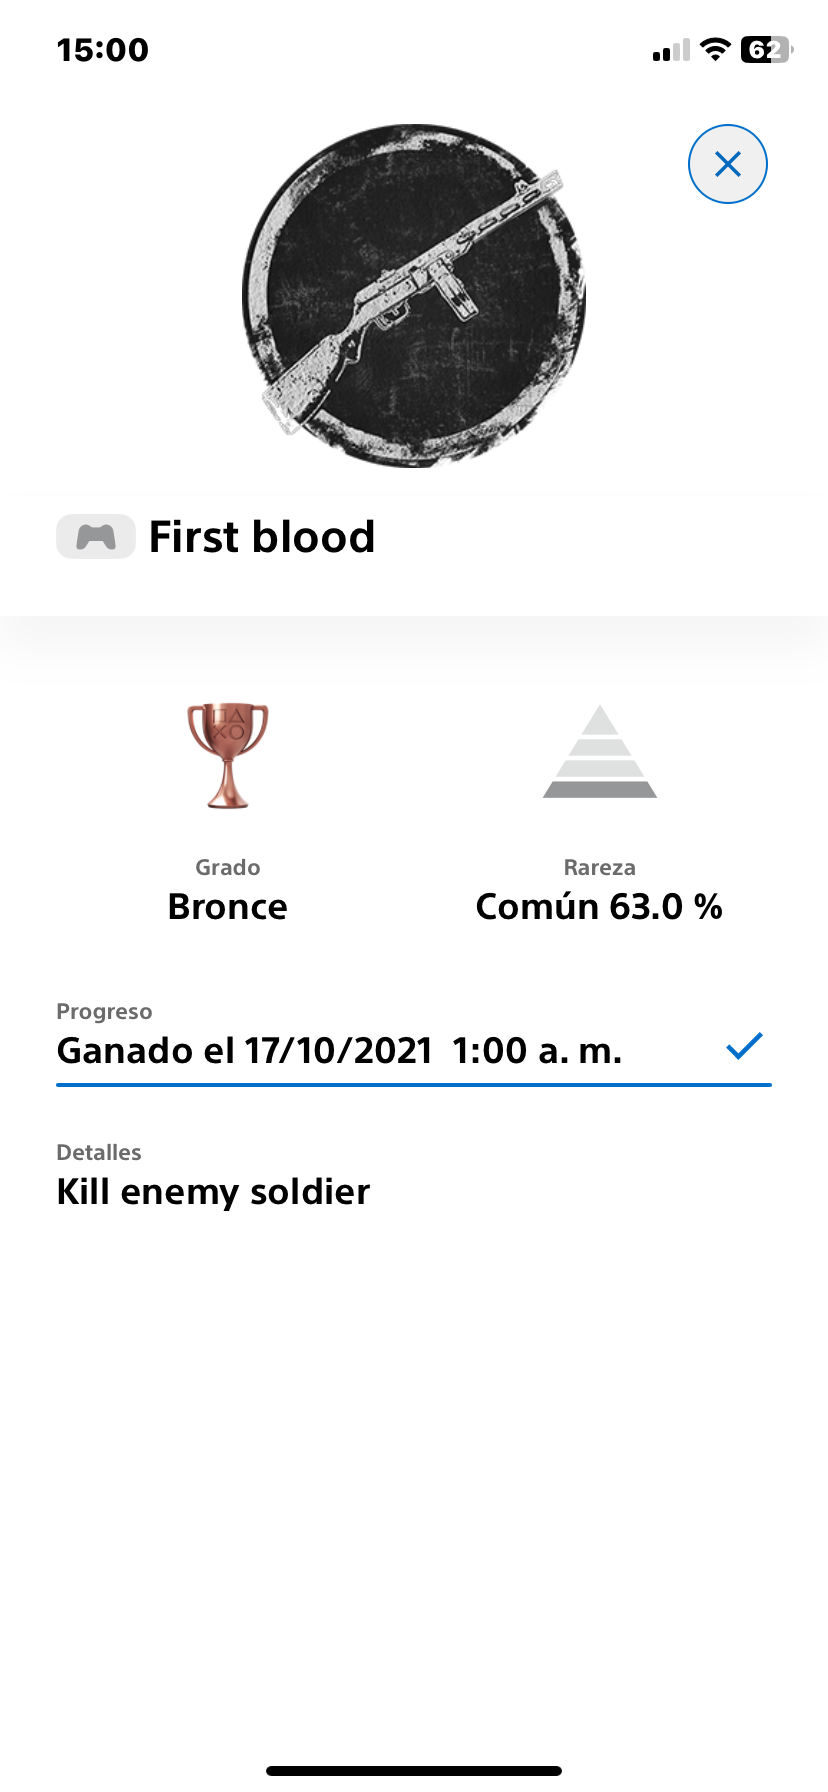Tap the Bronce grade label
Image resolution: width=828 pixels, height=1792 pixels.
(228, 907)
